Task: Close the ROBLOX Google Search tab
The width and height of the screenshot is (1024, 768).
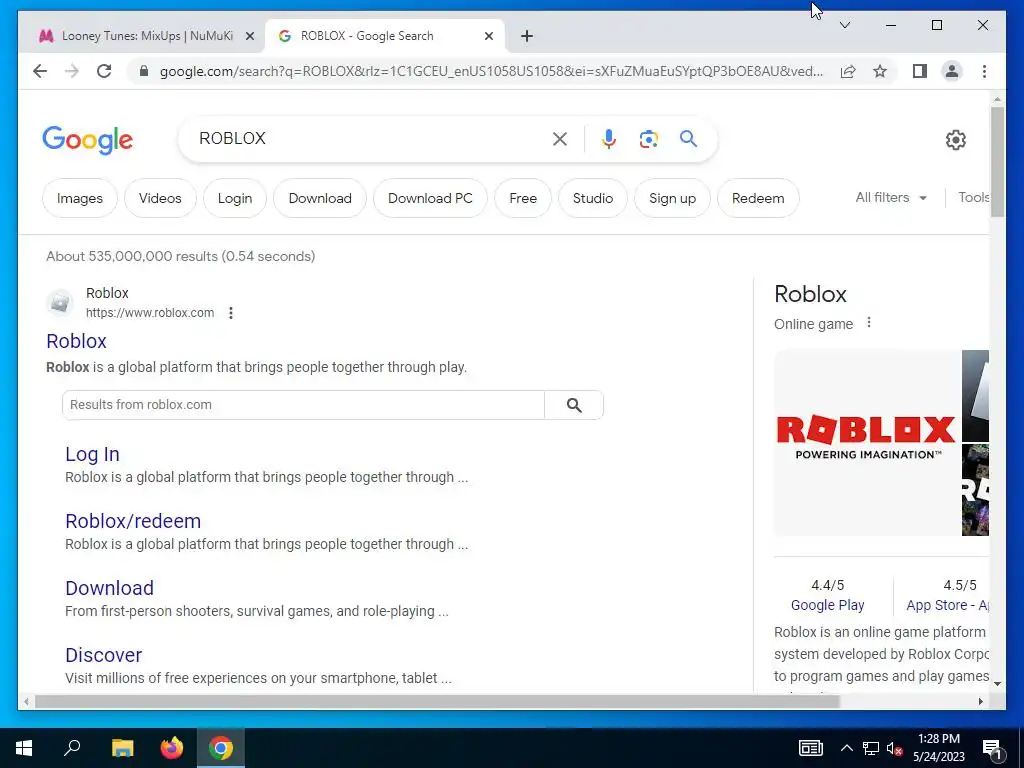Action: 488,37
